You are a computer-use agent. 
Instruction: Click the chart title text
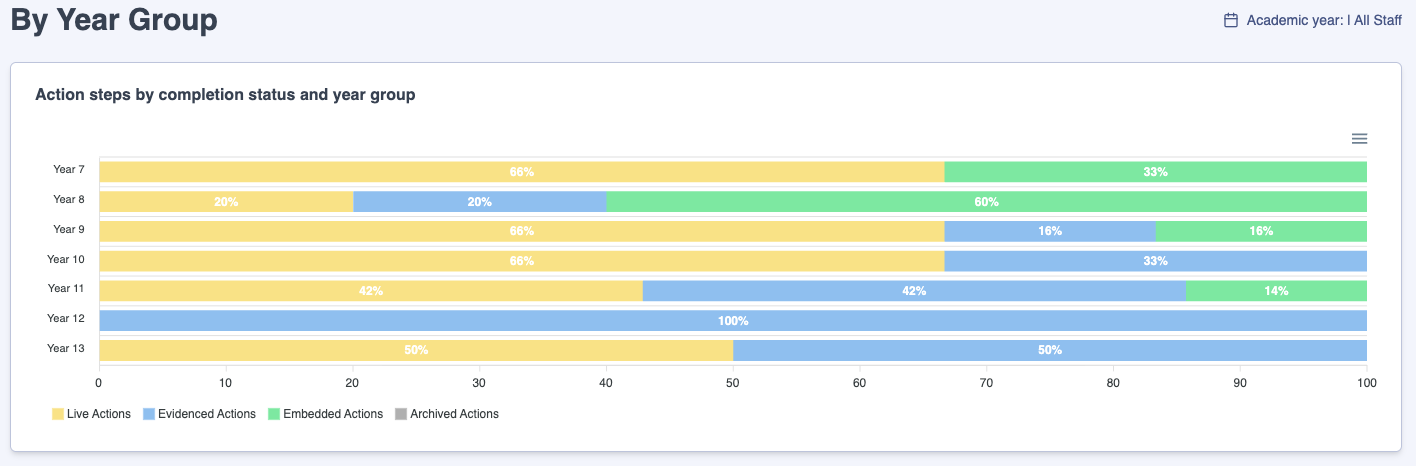pyautogui.click(x=225, y=95)
